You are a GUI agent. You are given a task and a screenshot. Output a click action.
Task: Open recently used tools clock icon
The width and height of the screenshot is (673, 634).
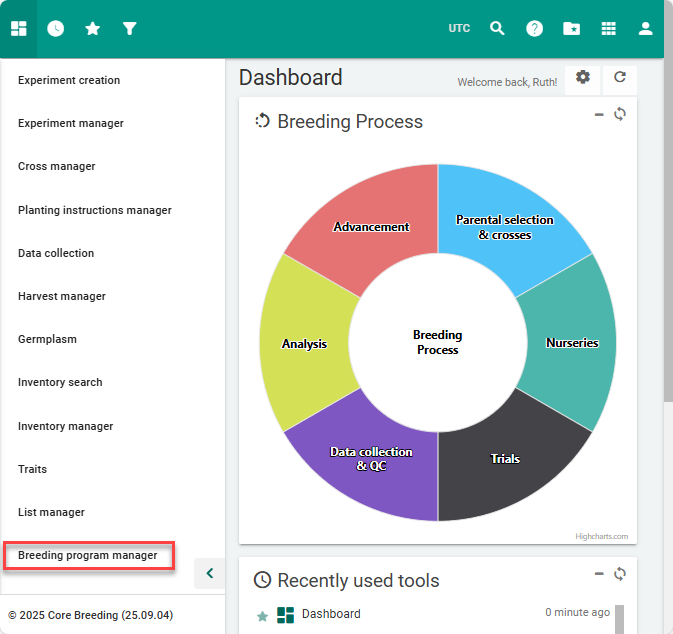(x=56, y=28)
